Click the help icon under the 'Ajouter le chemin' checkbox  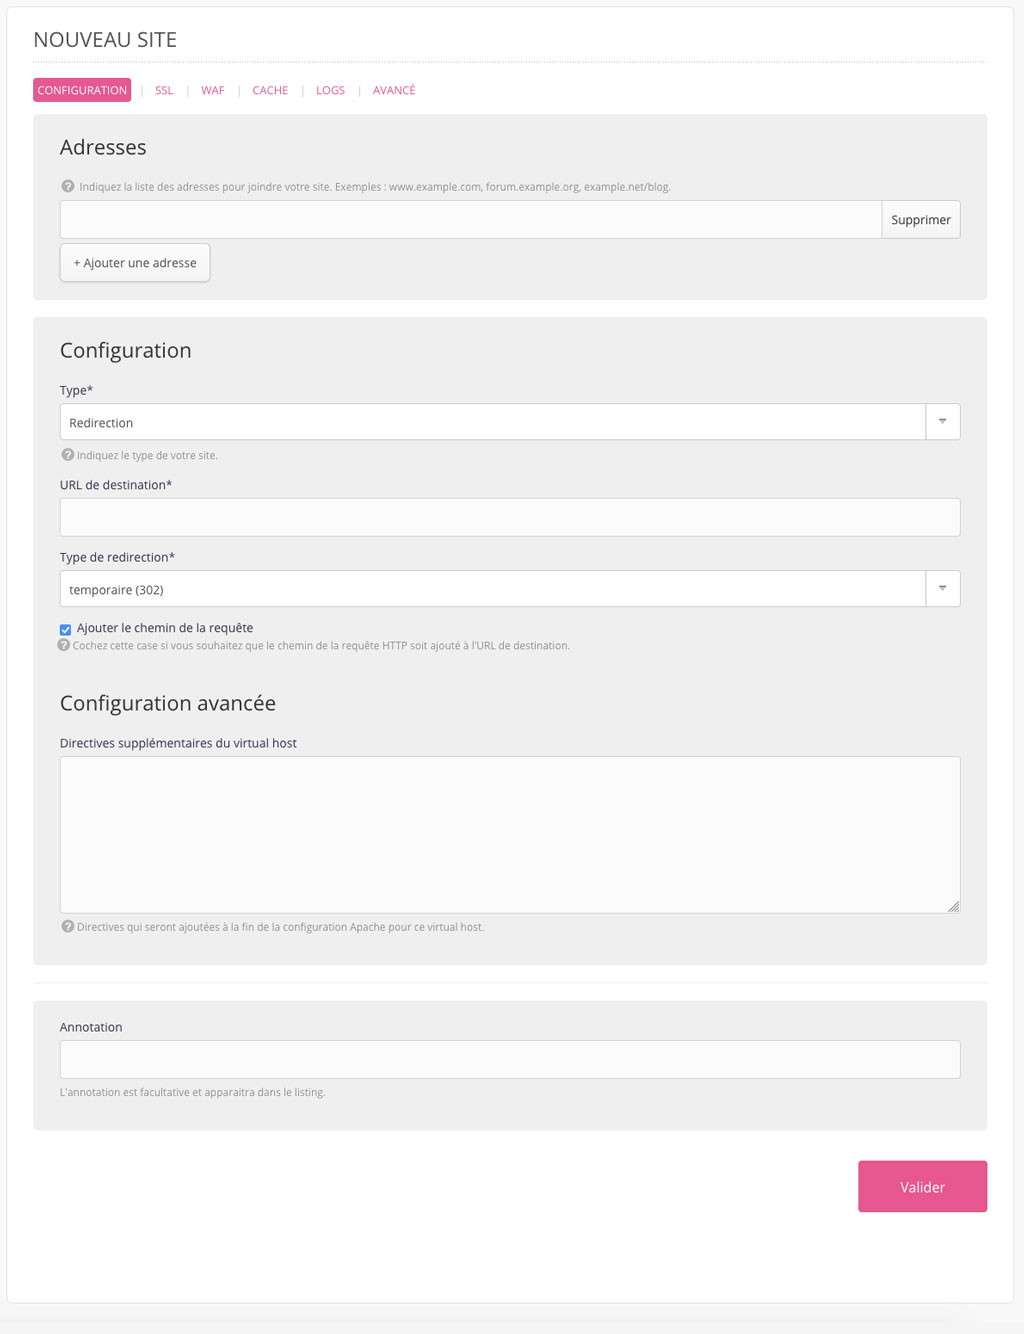pos(64,645)
